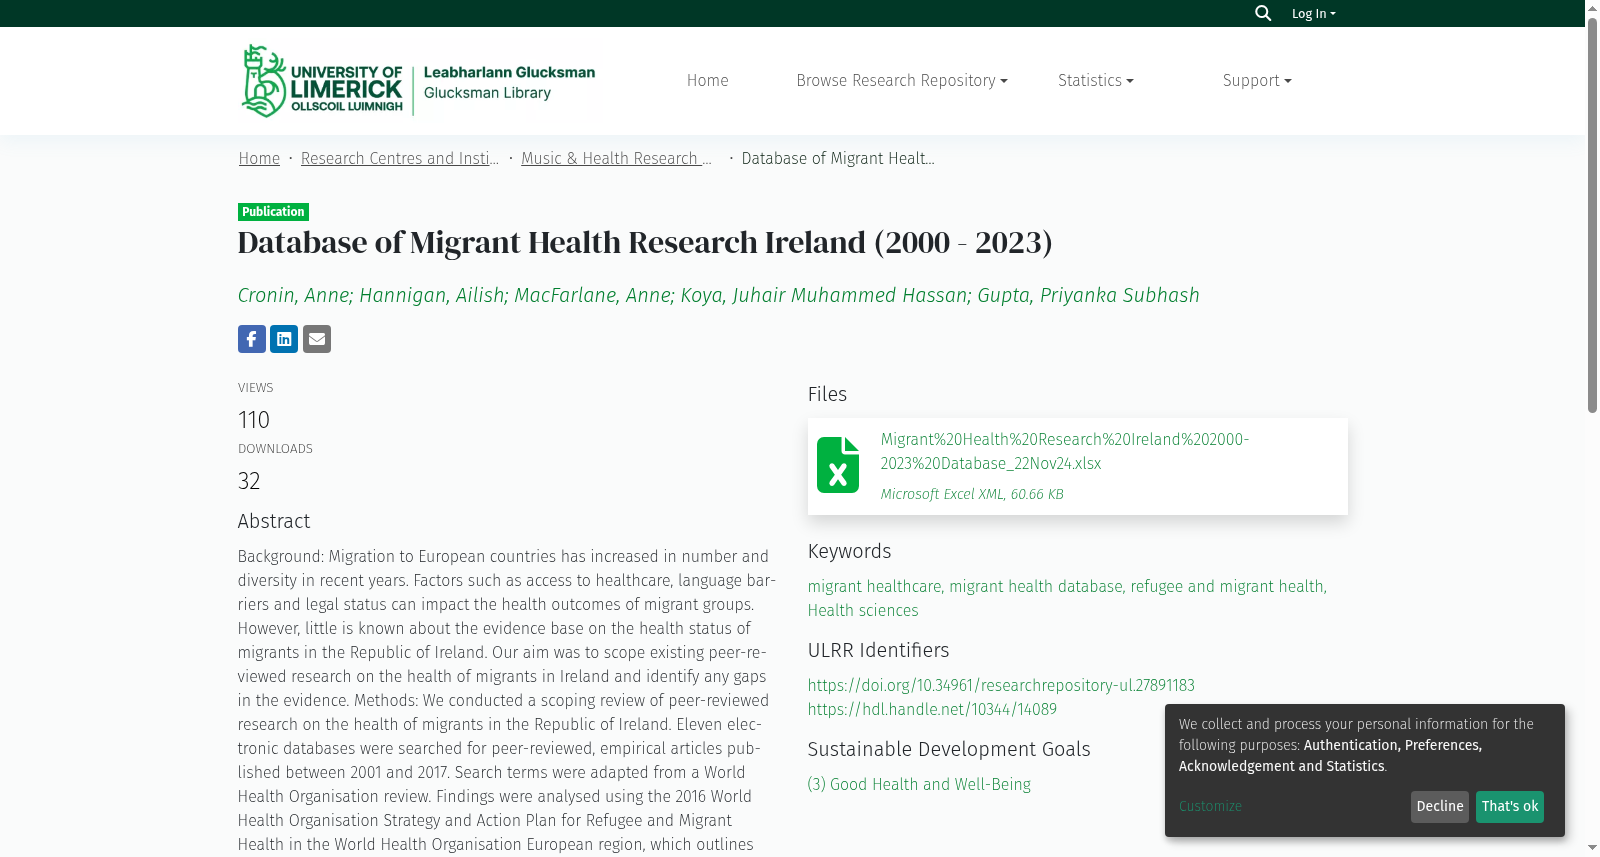Open author Gupta, Priyanka Subhash
Image resolution: width=1600 pixels, height=857 pixels.
coord(1088,295)
